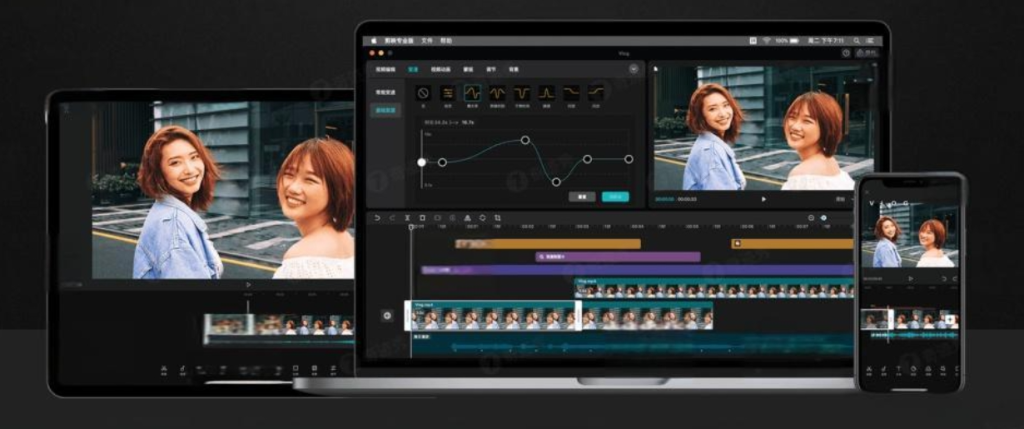Click the export button at the window's top right
This screenshot has height=429, width=1024.
pos(867,53)
